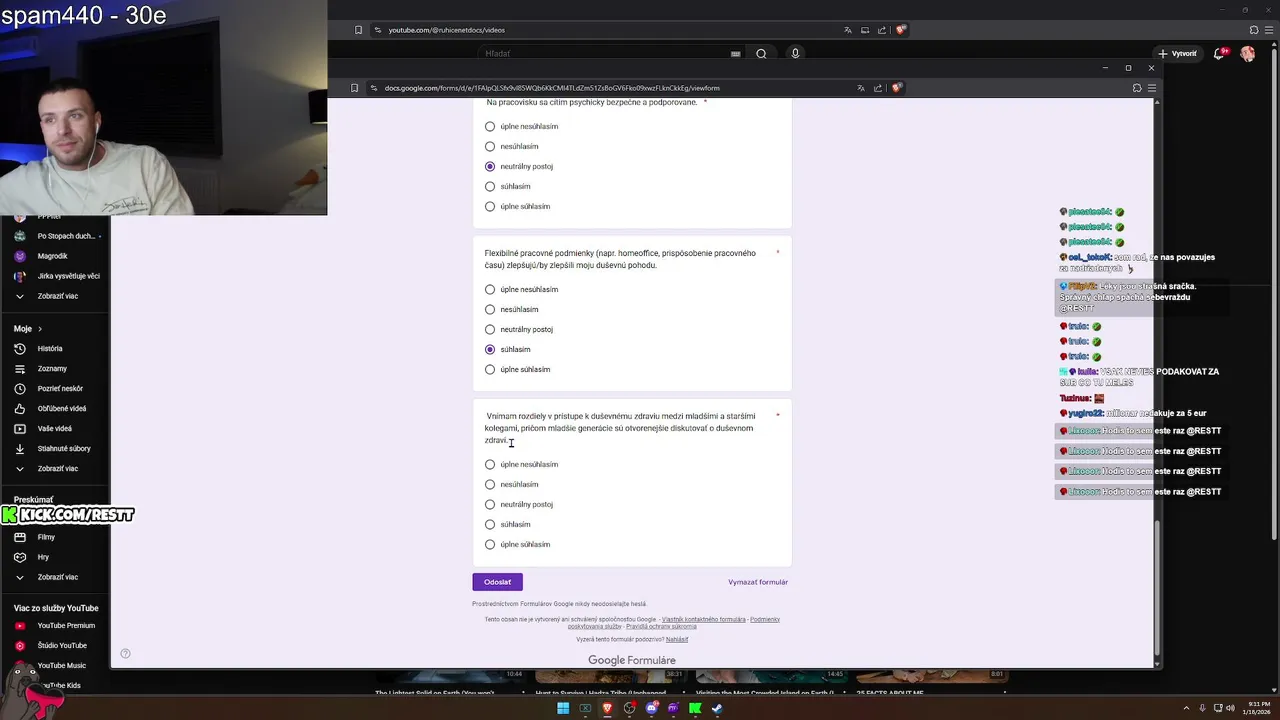
Task: Open the História icon in YouTube sidebar
Action: point(19,349)
